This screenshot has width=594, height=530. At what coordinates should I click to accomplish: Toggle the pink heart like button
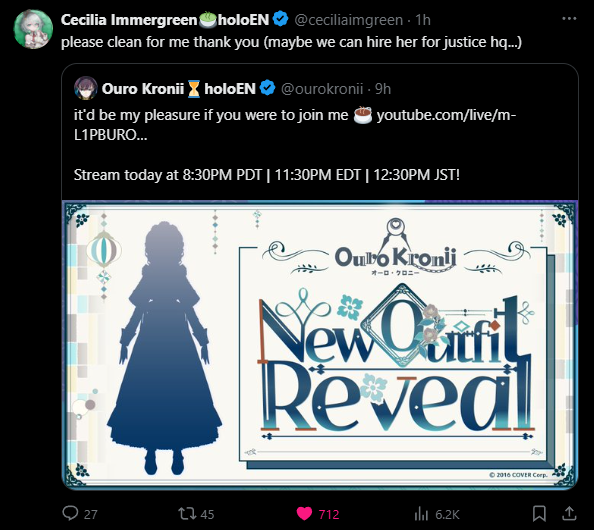click(x=304, y=514)
